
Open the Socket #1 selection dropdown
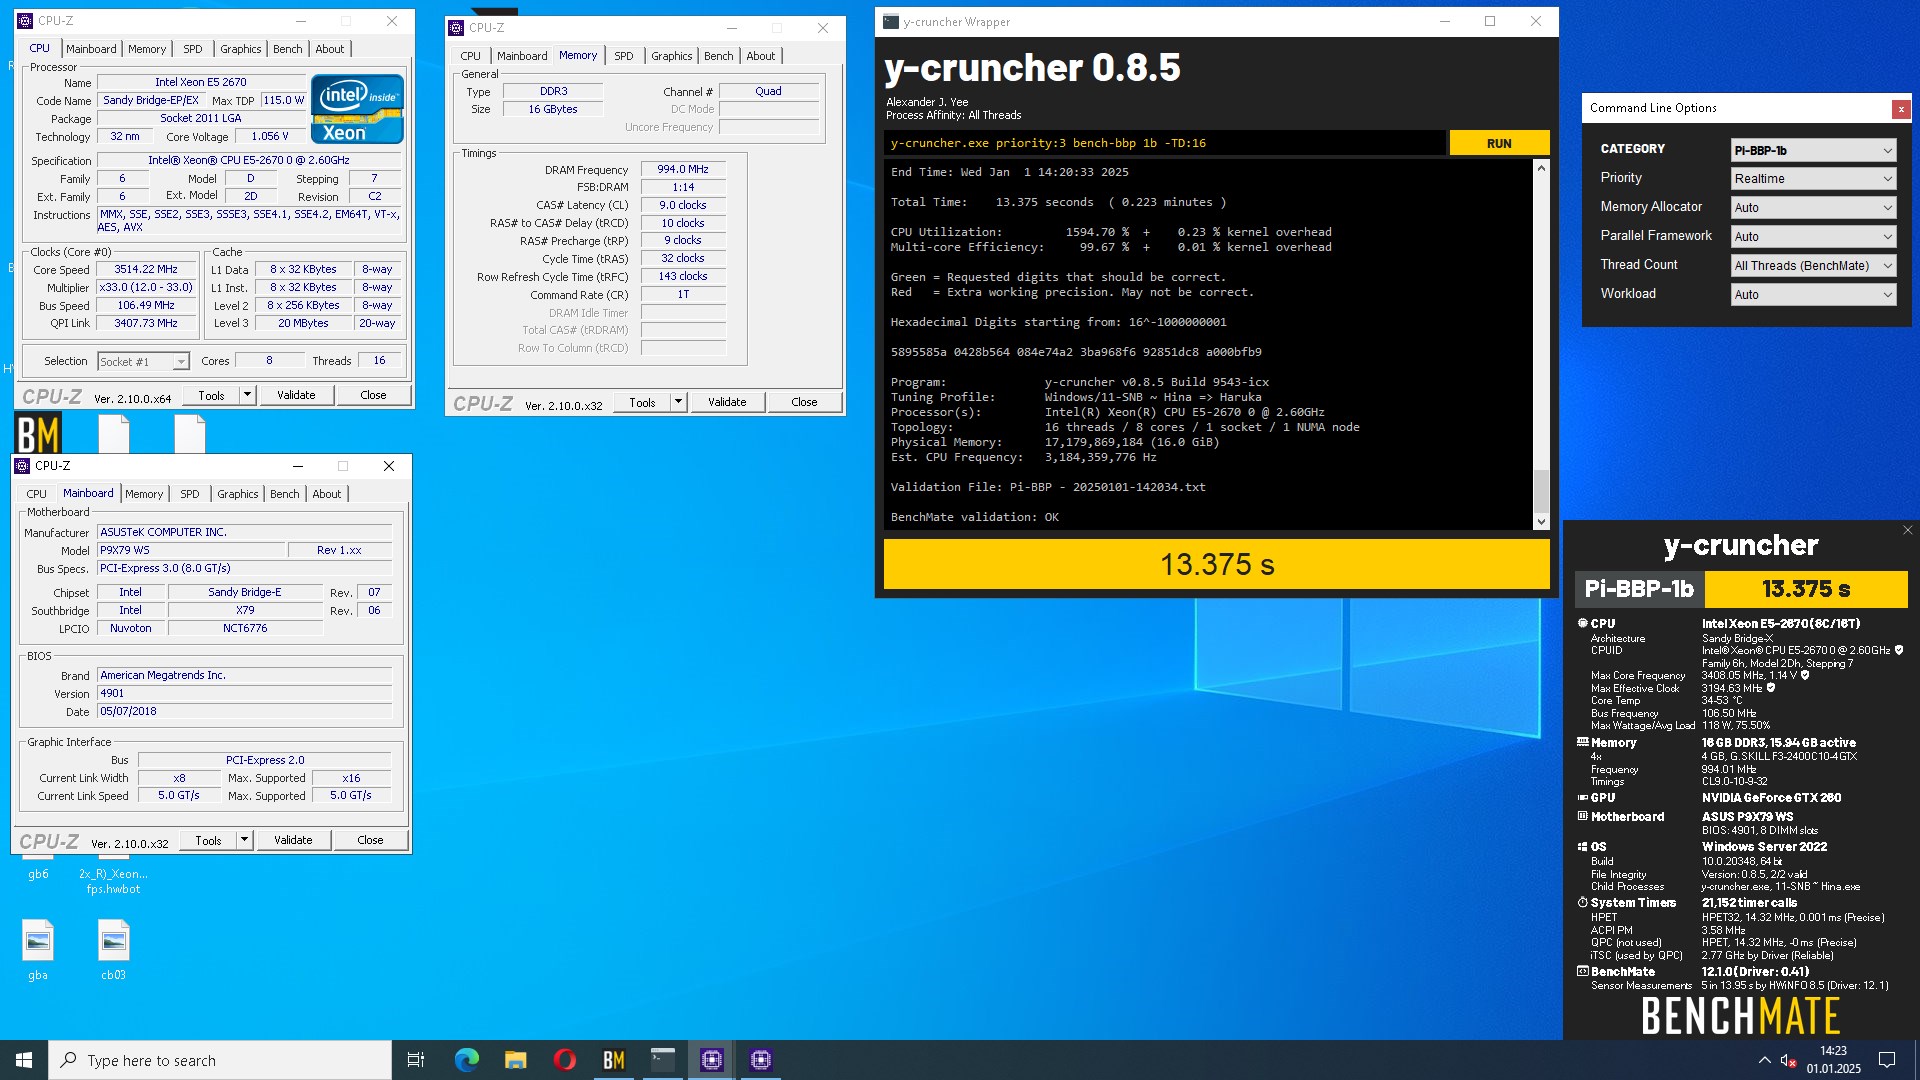coord(143,361)
